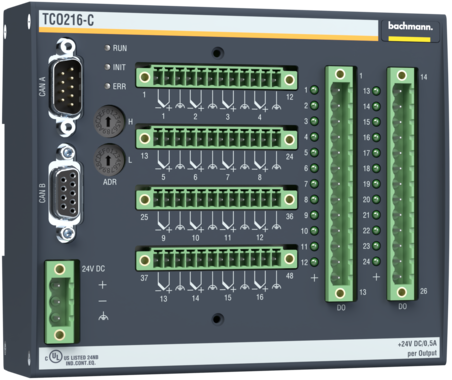Screen dimensions: 452x380
Task: Click thermocouple channel 15 symbol
Action: pos(228,282)
